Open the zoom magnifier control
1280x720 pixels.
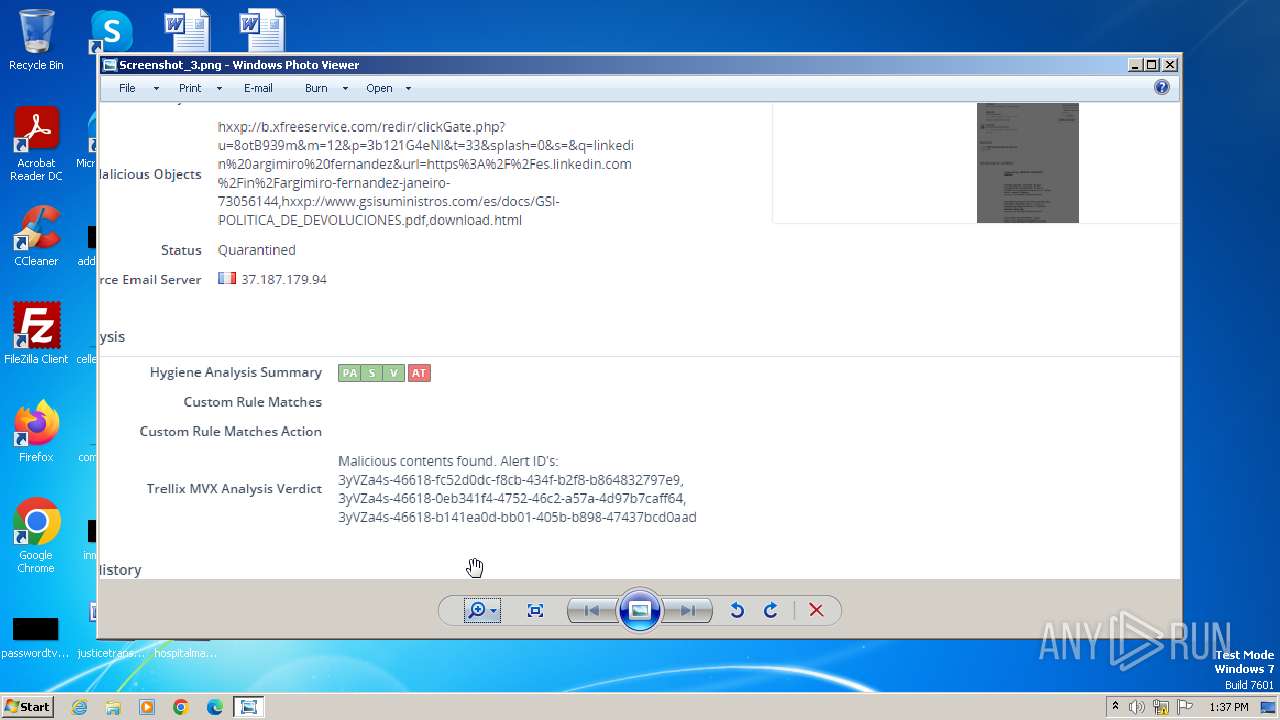482,610
